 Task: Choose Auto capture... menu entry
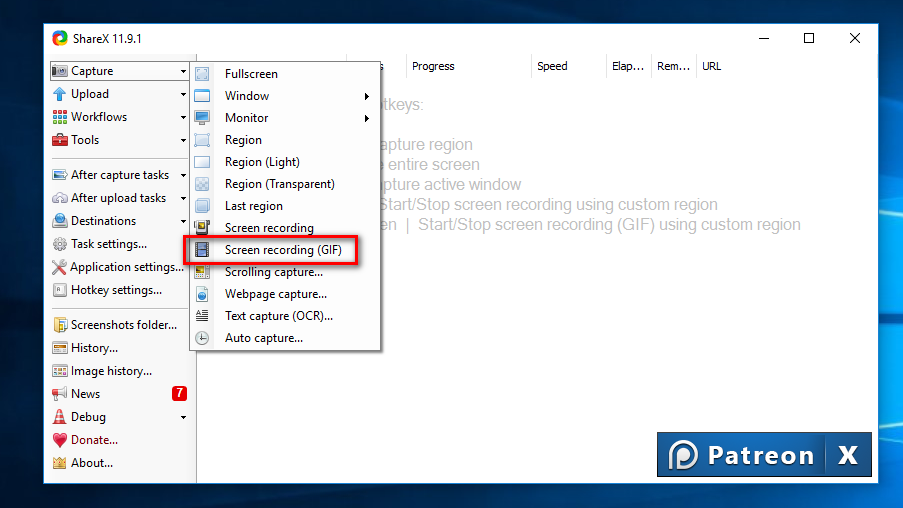285,338
